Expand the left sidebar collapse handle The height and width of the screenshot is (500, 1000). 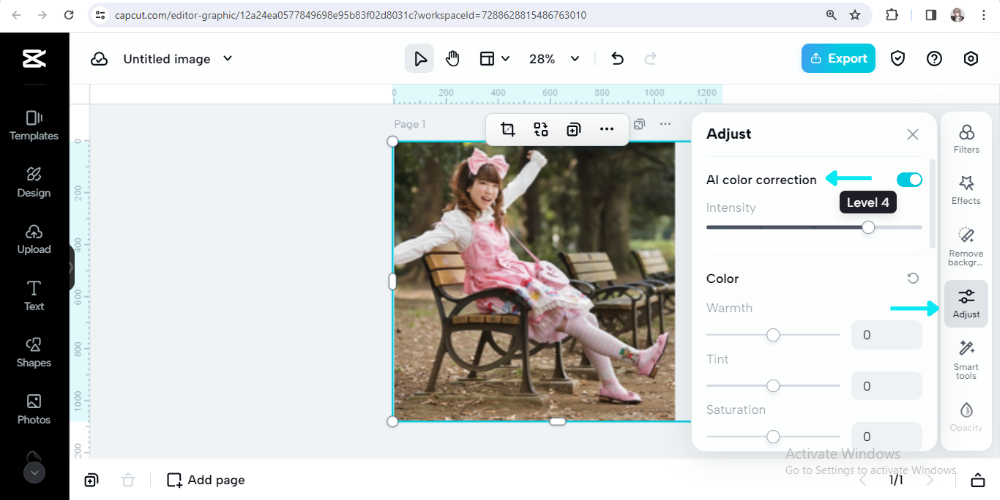coord(71,268)
